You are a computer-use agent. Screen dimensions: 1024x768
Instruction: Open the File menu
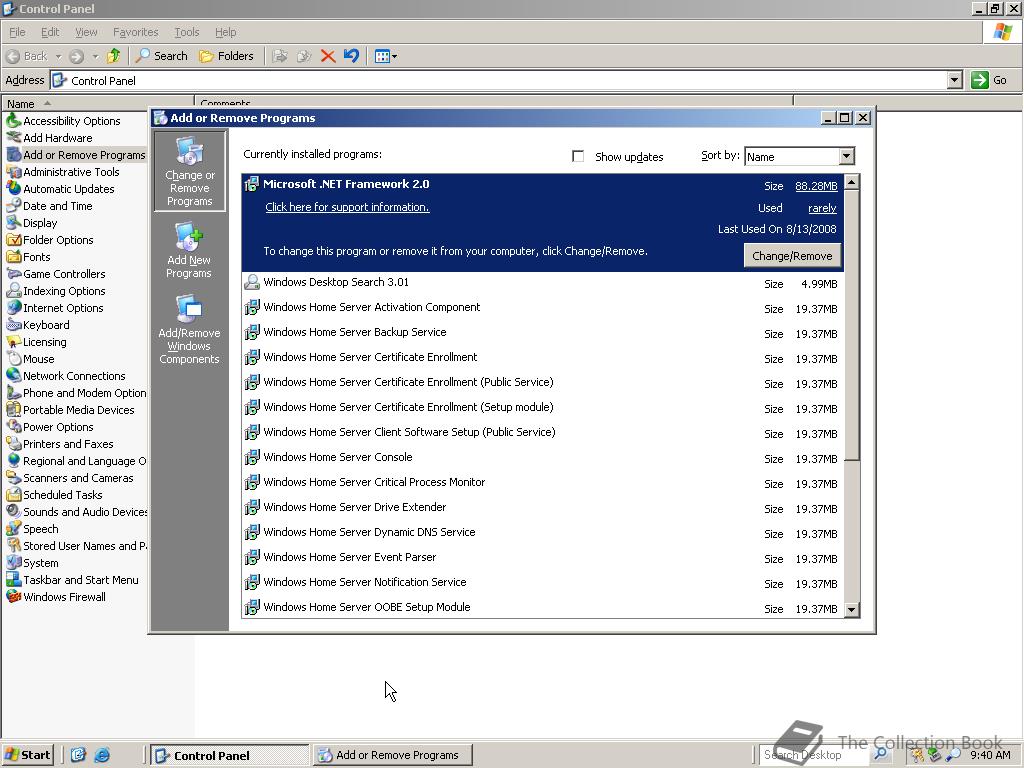[x=17, y=32]
